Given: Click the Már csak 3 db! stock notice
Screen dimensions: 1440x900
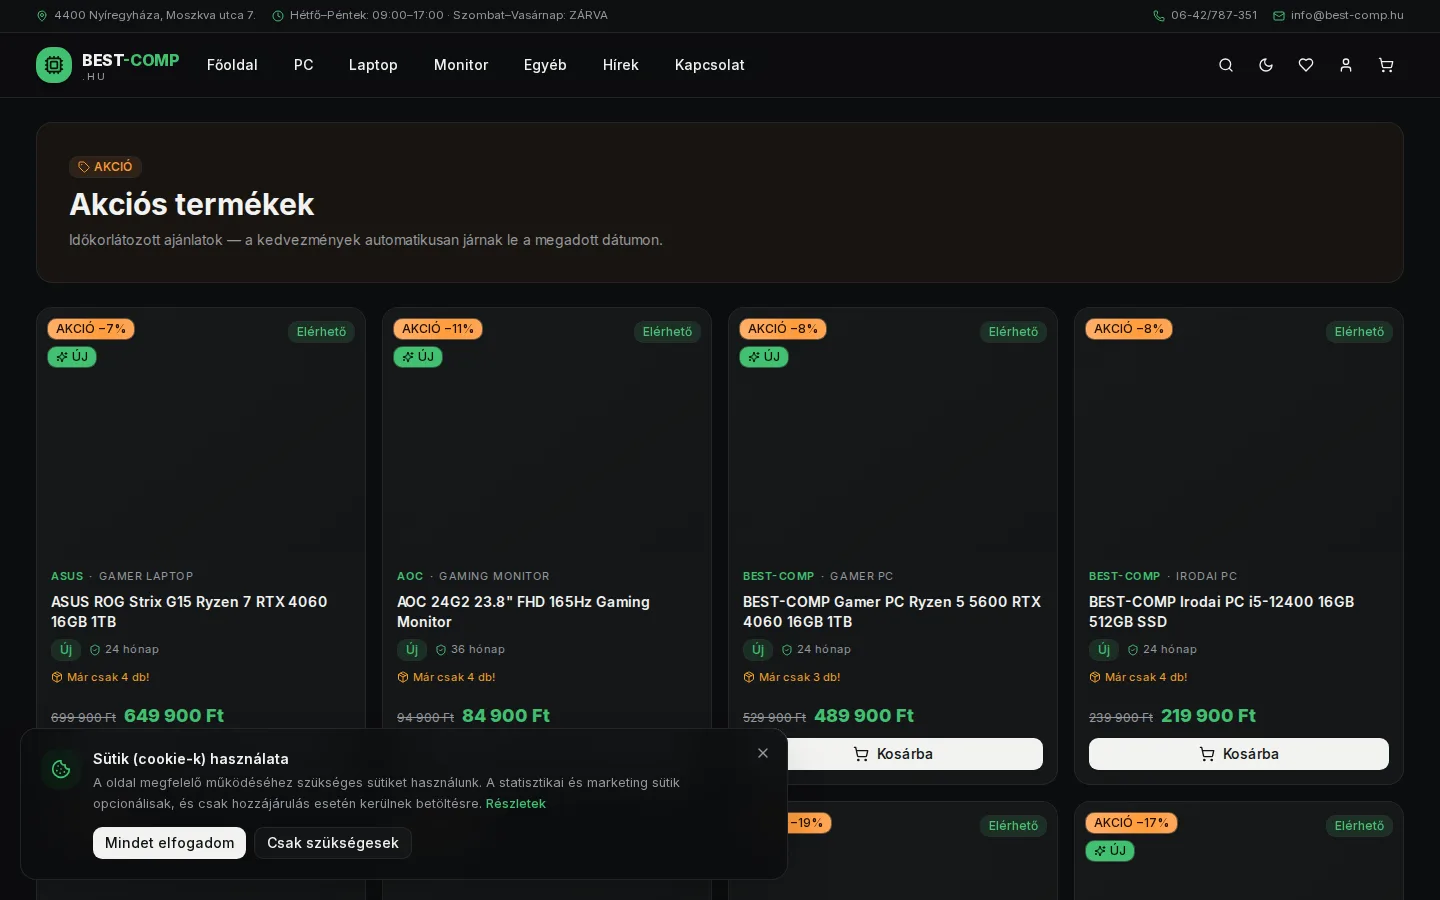Looking at the screenshot, I should [792, 677].
